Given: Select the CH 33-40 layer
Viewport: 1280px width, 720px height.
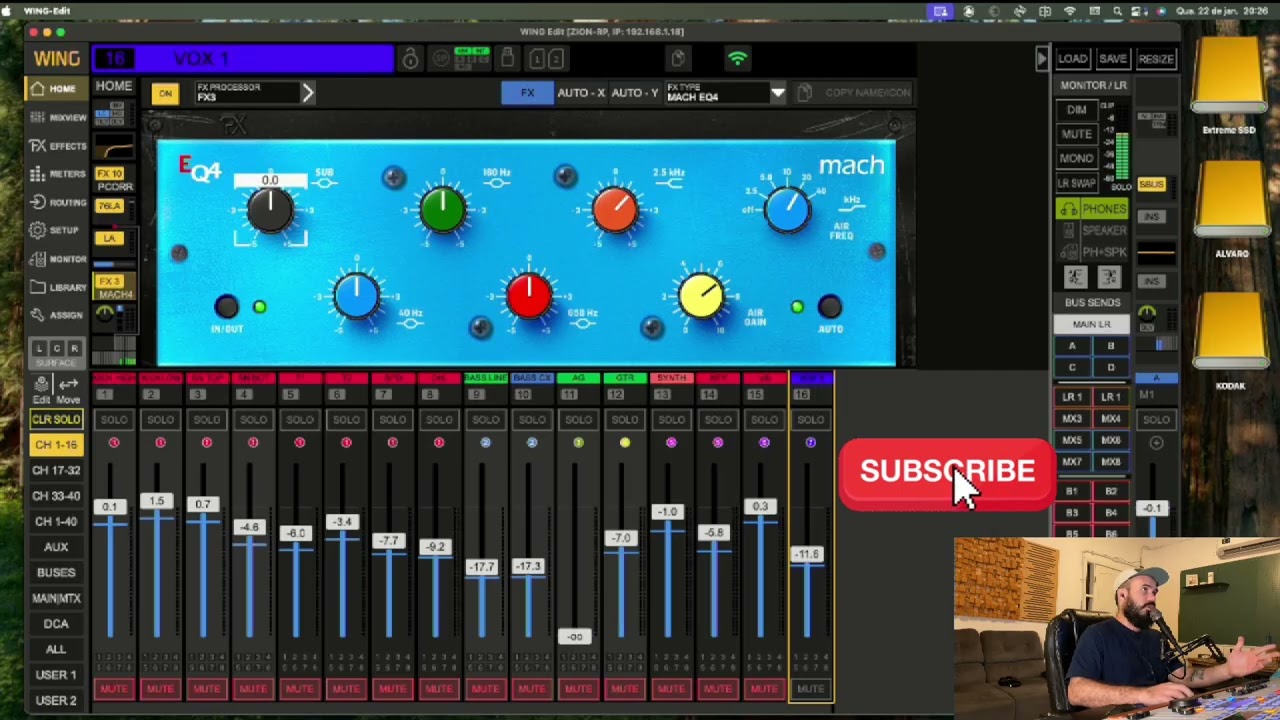Looking at the screenshot, I should point(56,496).
